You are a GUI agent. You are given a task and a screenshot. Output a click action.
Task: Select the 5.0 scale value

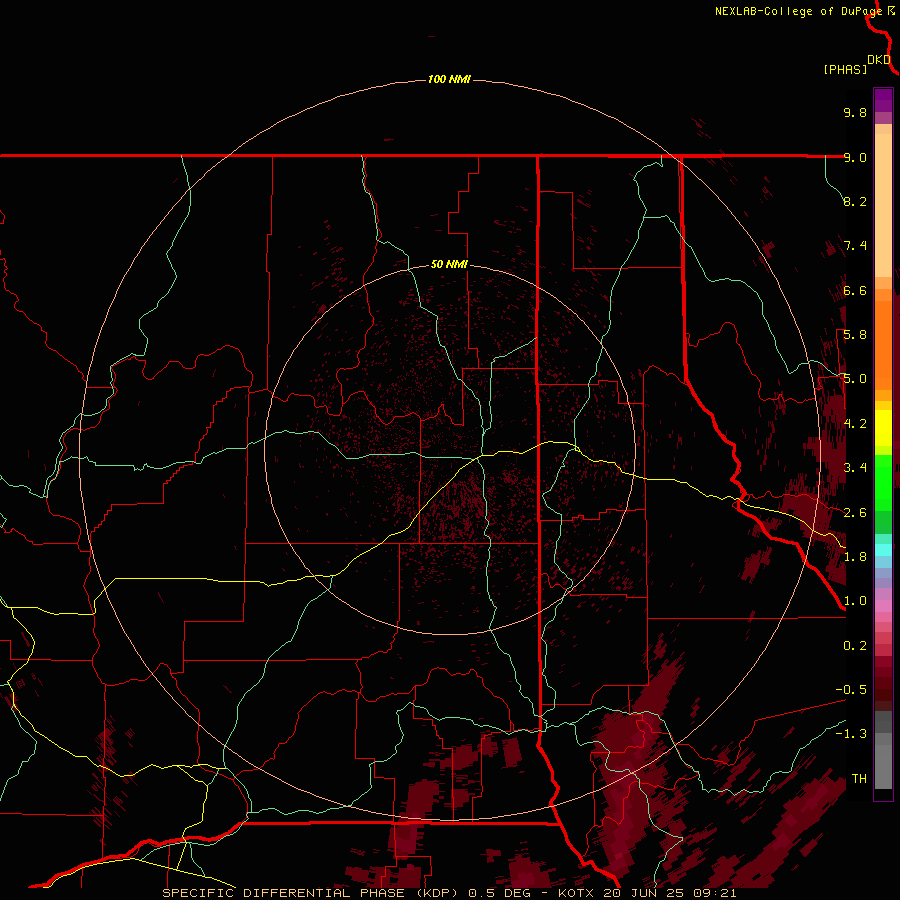855,379
